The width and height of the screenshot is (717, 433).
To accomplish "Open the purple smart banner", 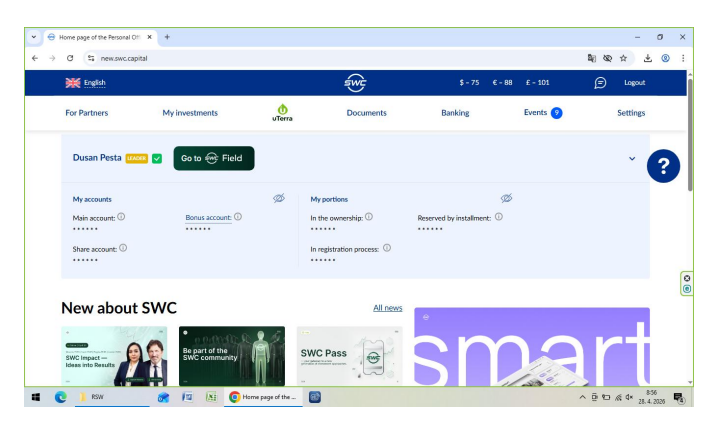I will pyautogui.click(x=532, y=347).
